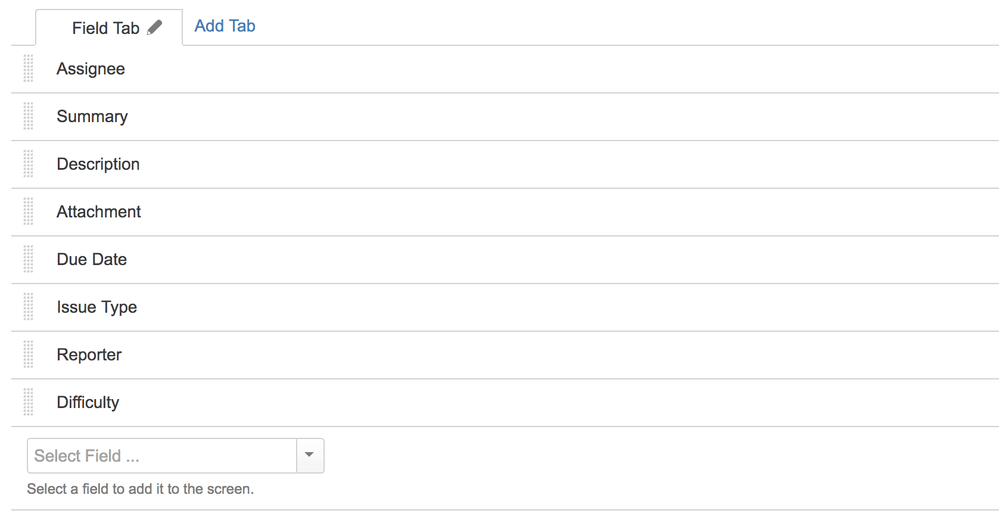This screenshot has height=523, width=999.
Task: Click the drag handle next to Summary
Action: point(28,116)
